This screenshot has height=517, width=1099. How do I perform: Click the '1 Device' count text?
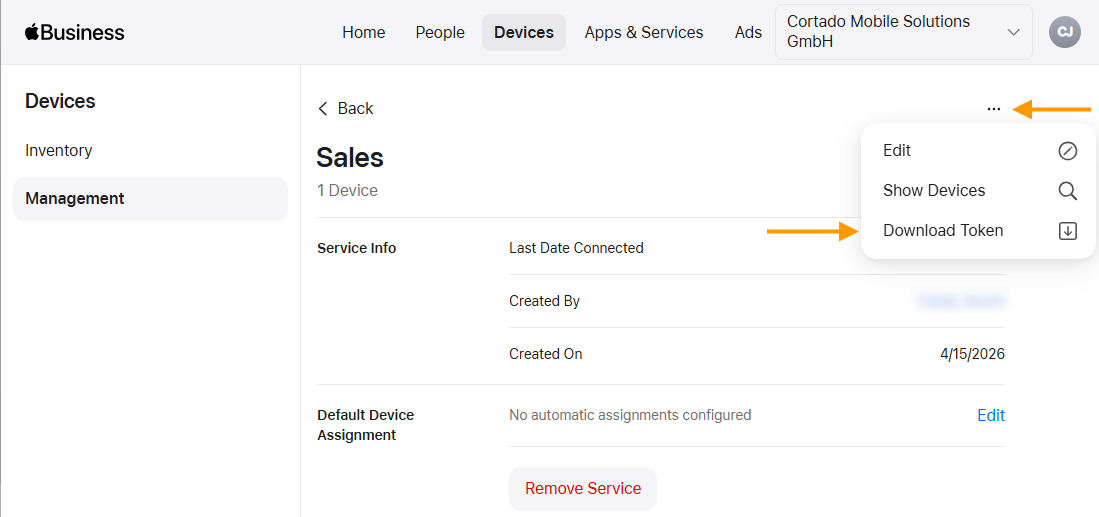coord(347,191)
